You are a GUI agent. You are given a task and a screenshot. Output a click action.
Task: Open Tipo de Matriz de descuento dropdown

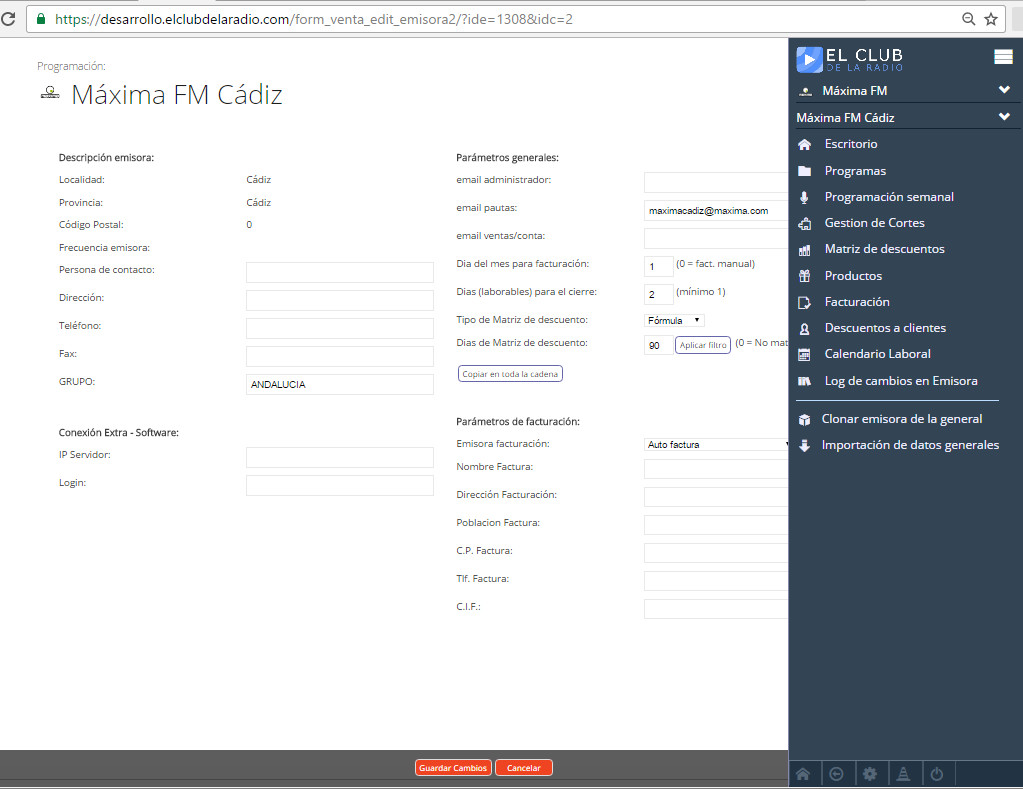pyautogui.click(x=674, y=320)
